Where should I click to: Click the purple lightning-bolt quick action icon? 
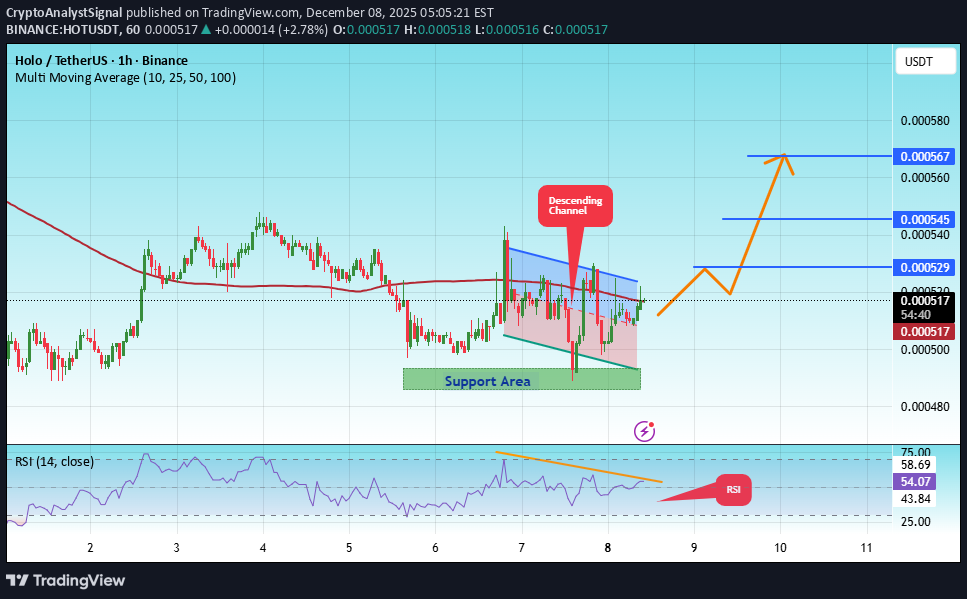point(644,430)
